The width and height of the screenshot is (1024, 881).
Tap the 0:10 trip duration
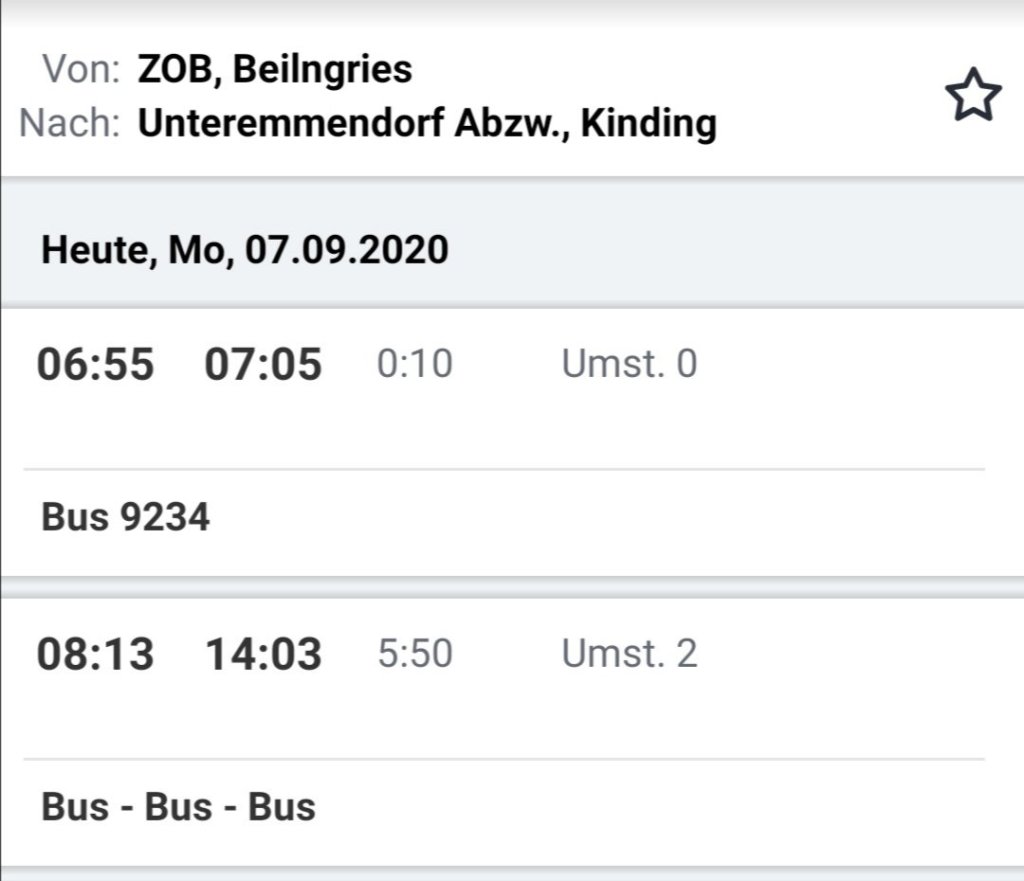pyautogui.click(x=414, y=364)
